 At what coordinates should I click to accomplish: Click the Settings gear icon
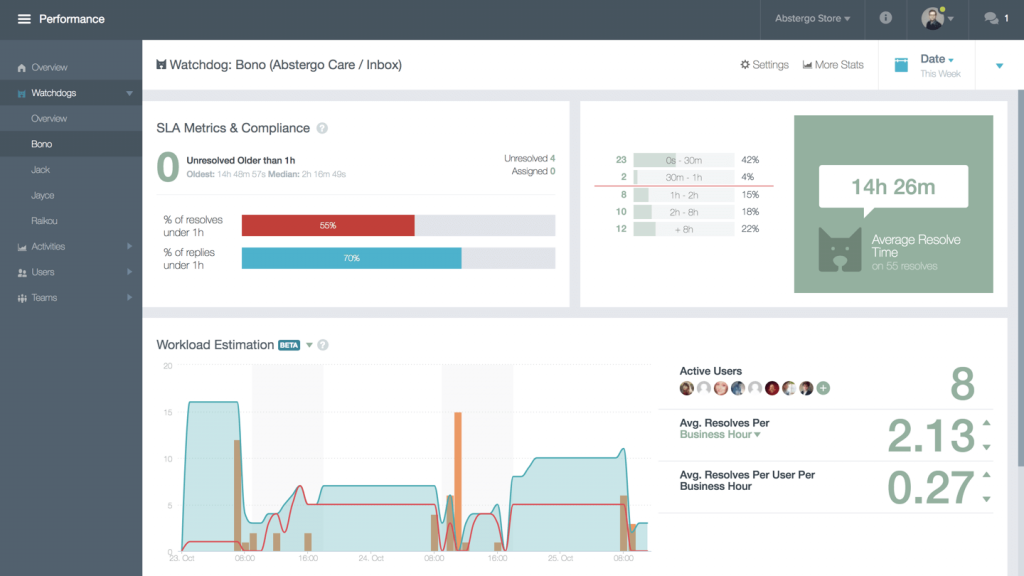745,65
